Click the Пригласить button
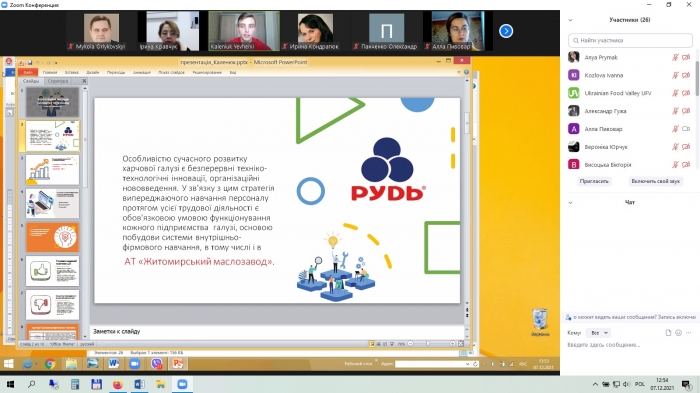This screenshot has width=700, height=393. pos(594,181)
